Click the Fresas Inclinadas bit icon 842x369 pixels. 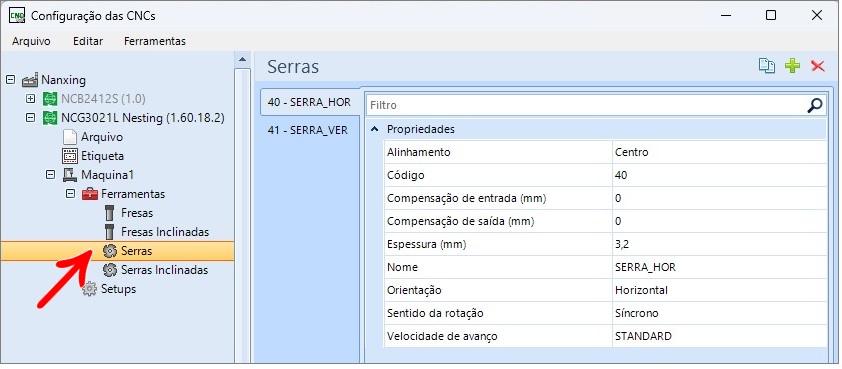coord(110,232)
